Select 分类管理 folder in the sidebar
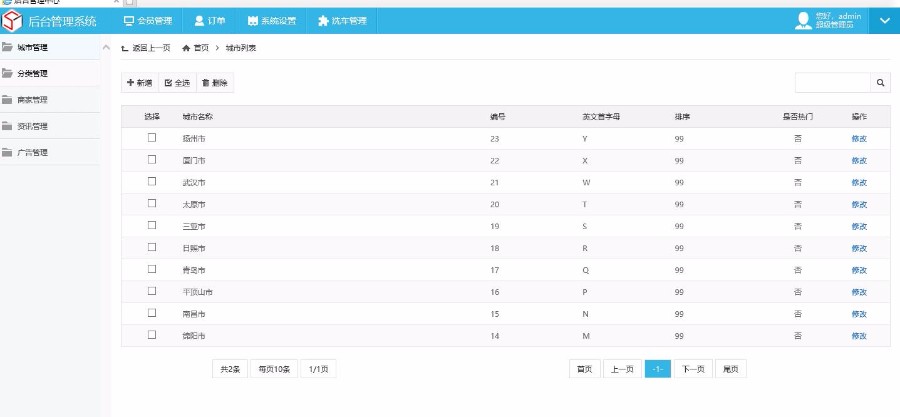Image resolution: width=900 pixels, height=417 pixels. click(49, 73)
